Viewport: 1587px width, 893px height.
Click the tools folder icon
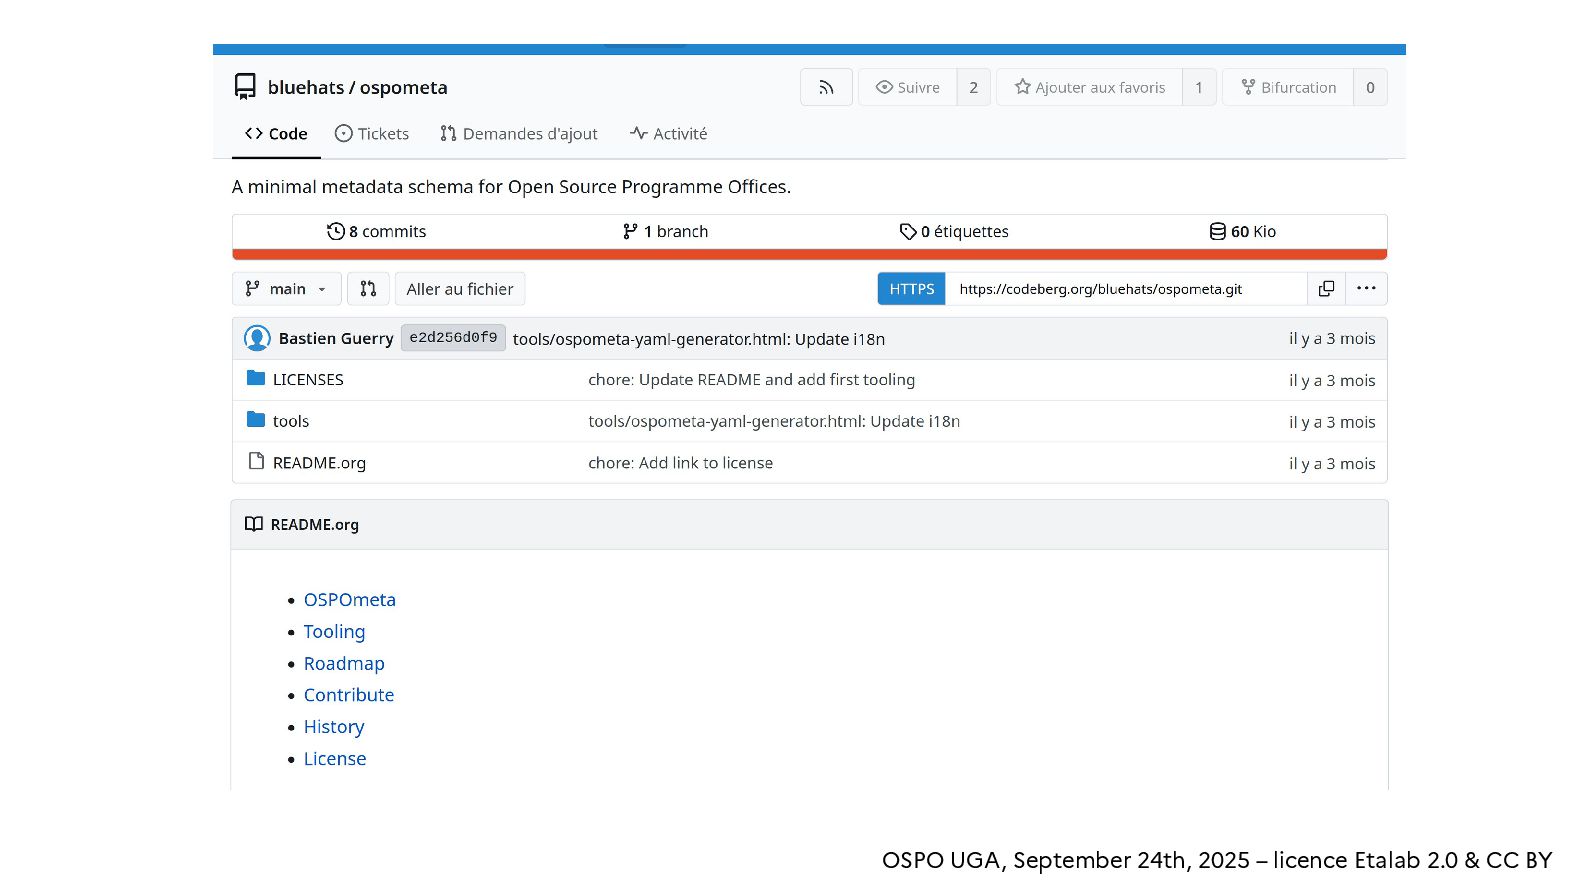click(x=256, y=420)
